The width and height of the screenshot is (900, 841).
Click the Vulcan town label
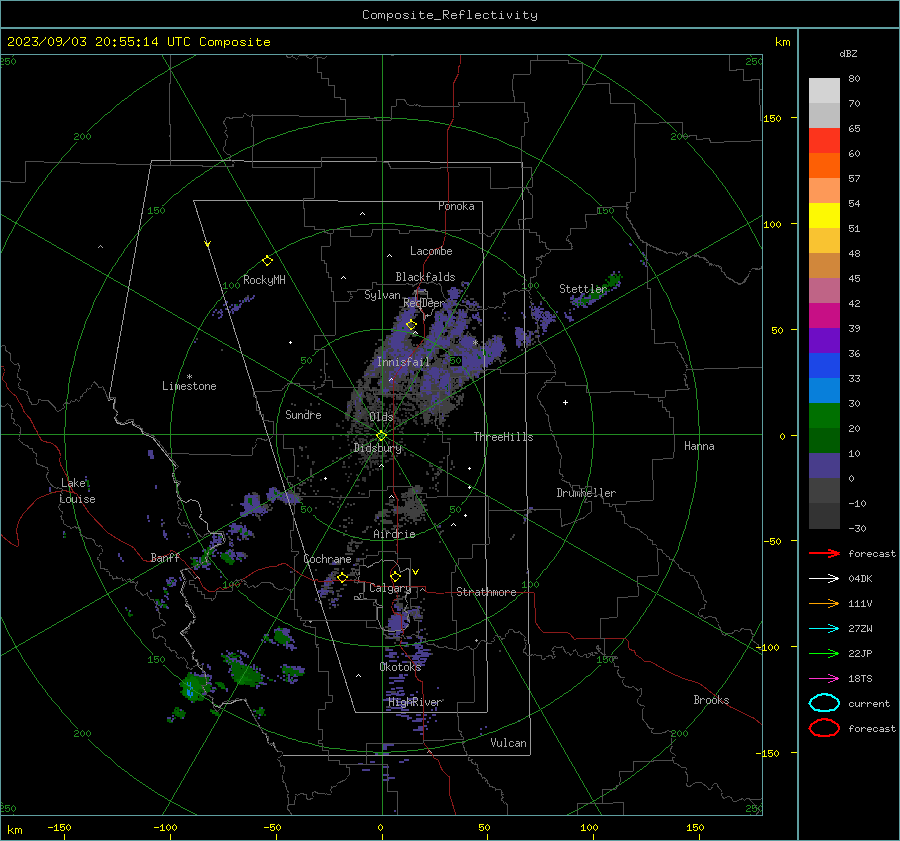tap(508, 743)
